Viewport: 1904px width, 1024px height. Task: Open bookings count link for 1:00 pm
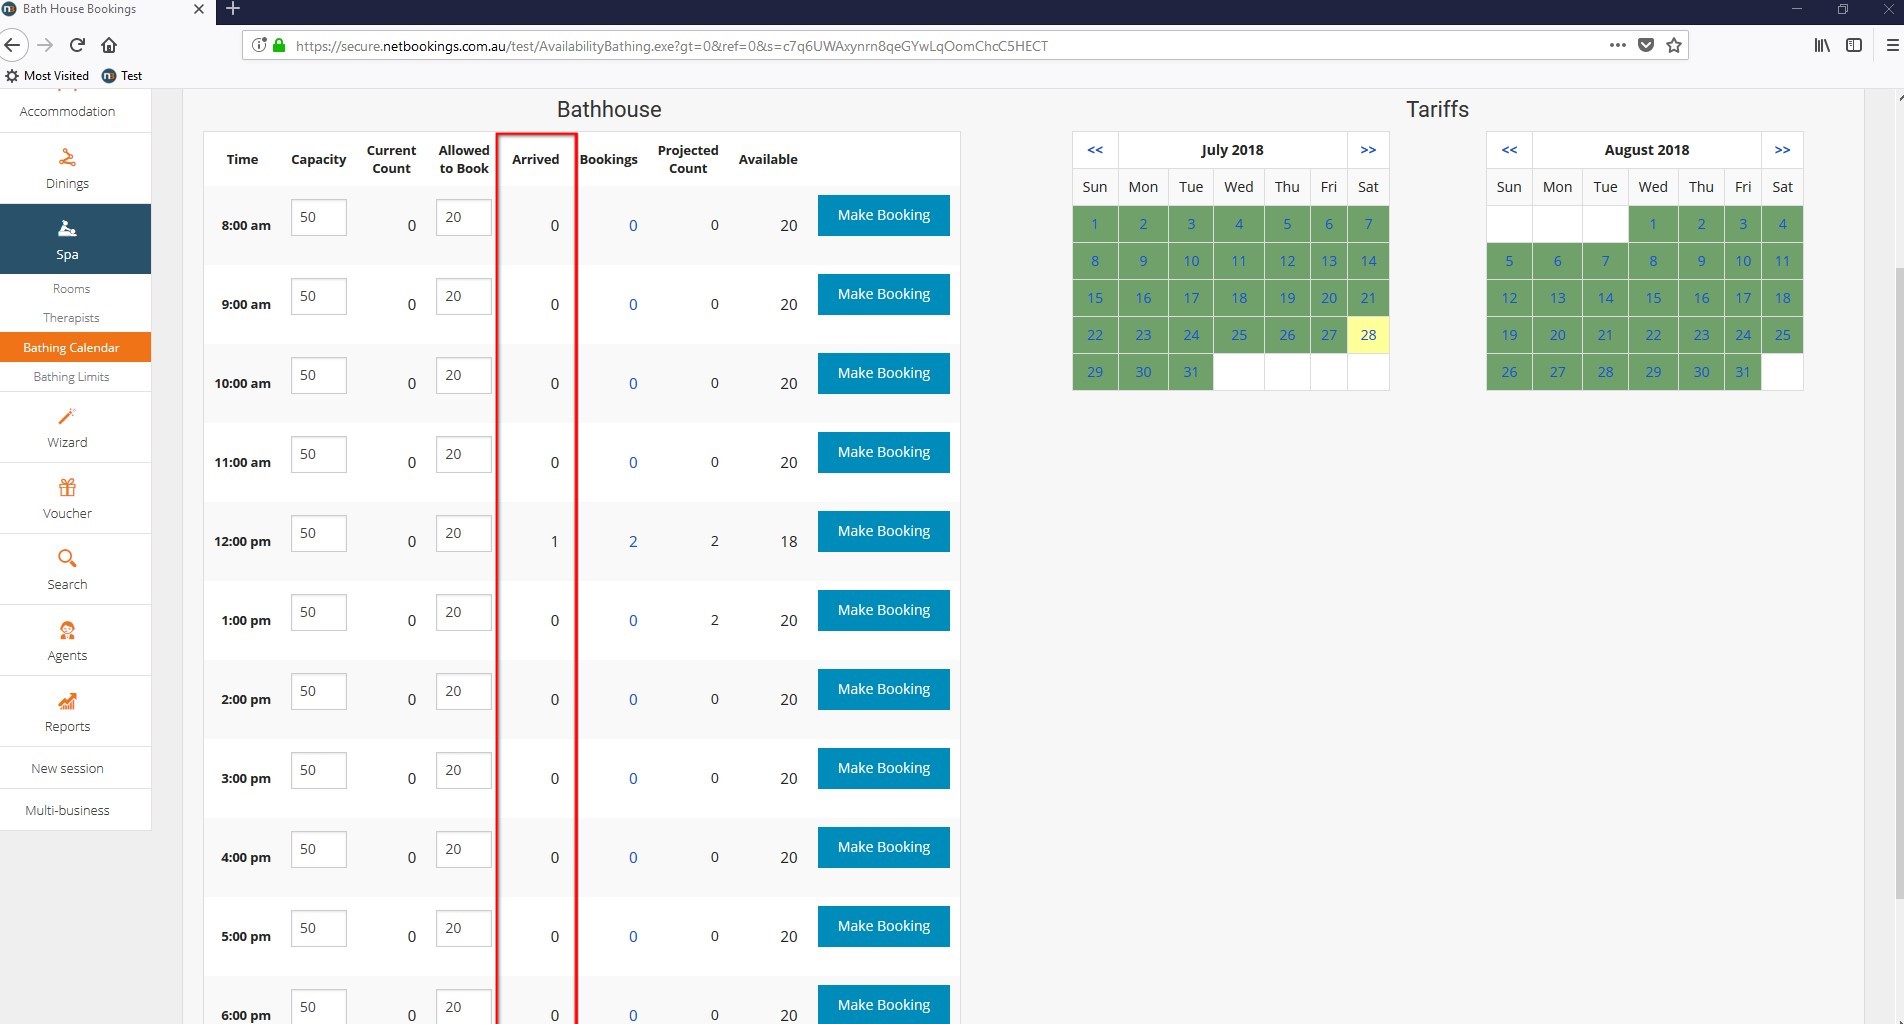633,621
